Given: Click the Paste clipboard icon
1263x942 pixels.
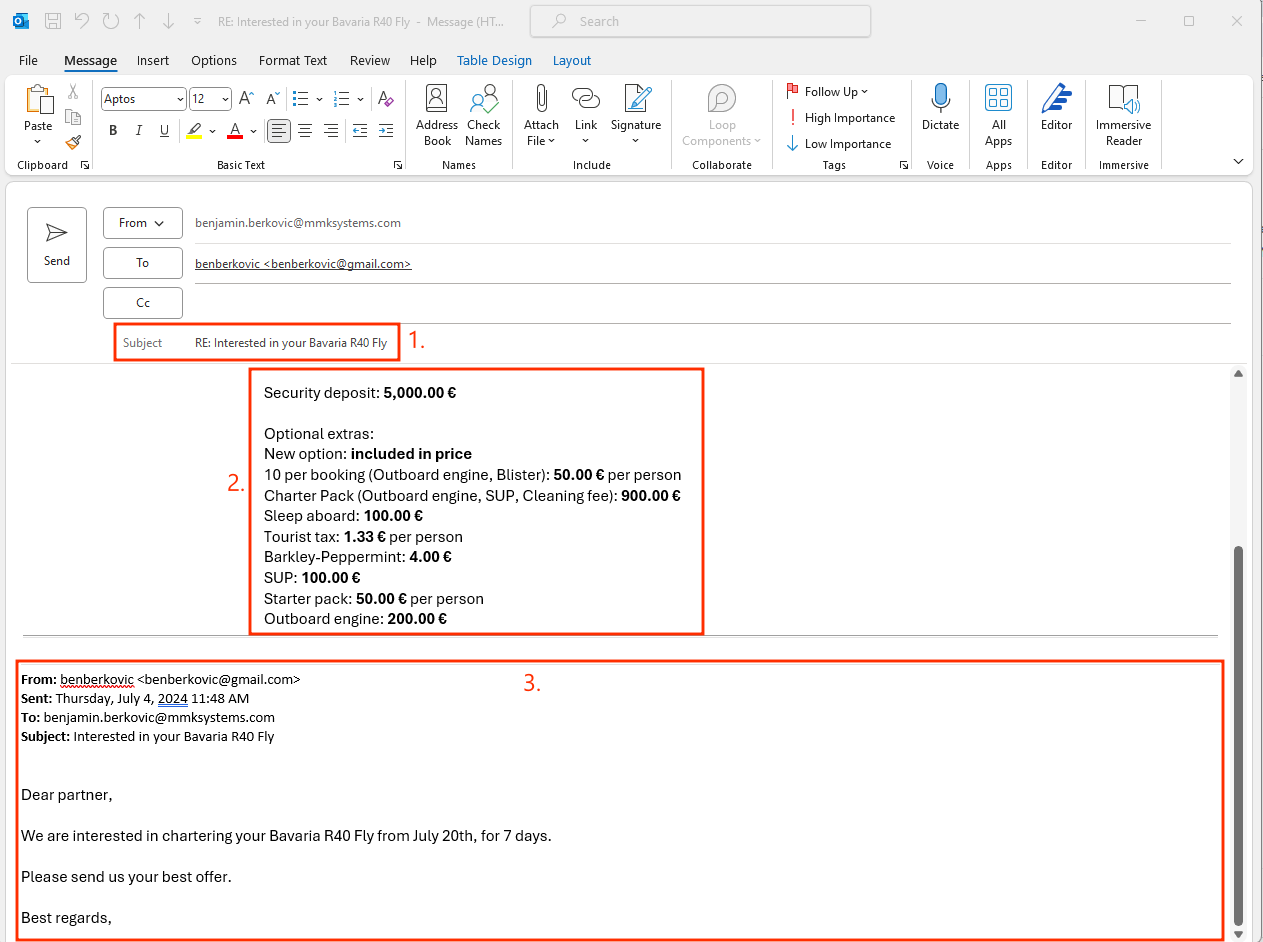Looking at the screenshot, I should coord(38,101).
